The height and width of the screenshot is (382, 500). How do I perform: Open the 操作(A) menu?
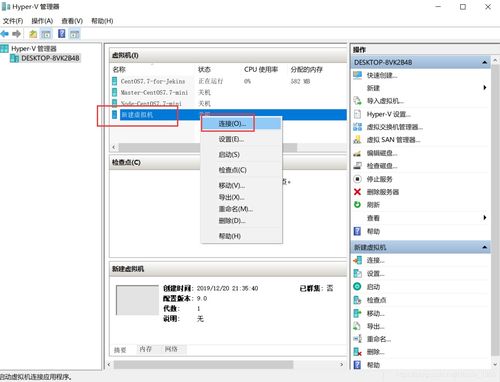point(42,21)
